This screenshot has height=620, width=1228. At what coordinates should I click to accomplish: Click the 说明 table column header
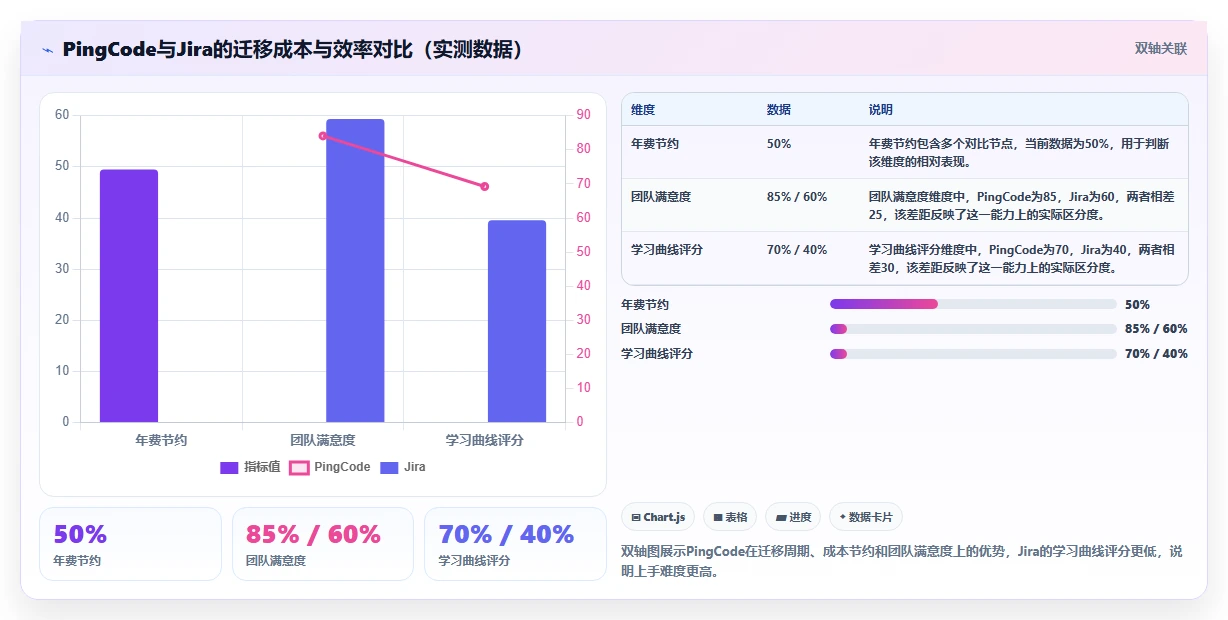tap(881, 110)
